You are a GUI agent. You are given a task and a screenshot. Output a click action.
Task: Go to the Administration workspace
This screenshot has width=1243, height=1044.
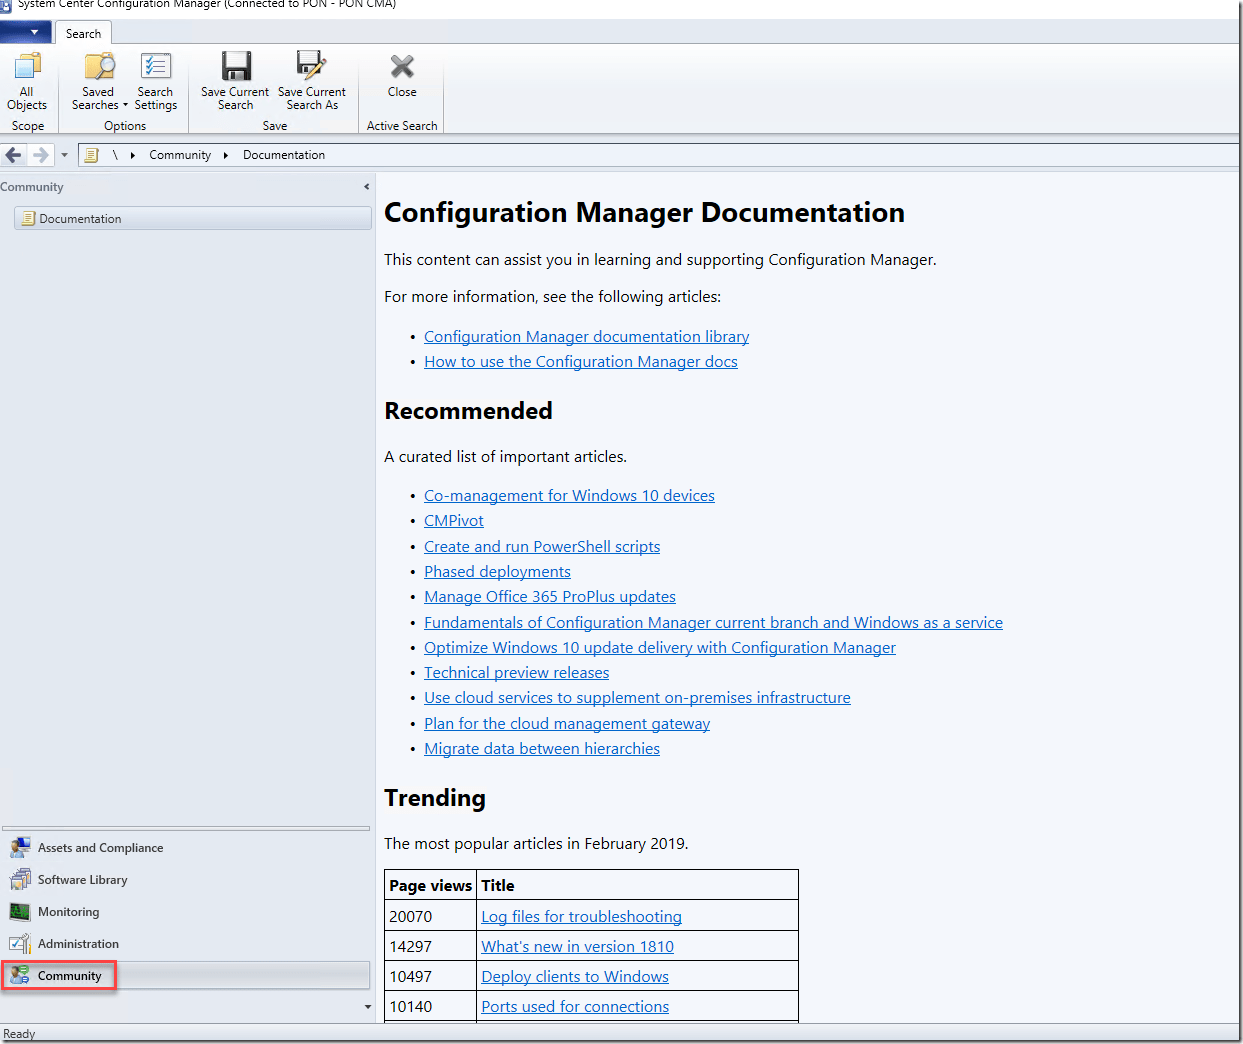(x=78, y=944)
